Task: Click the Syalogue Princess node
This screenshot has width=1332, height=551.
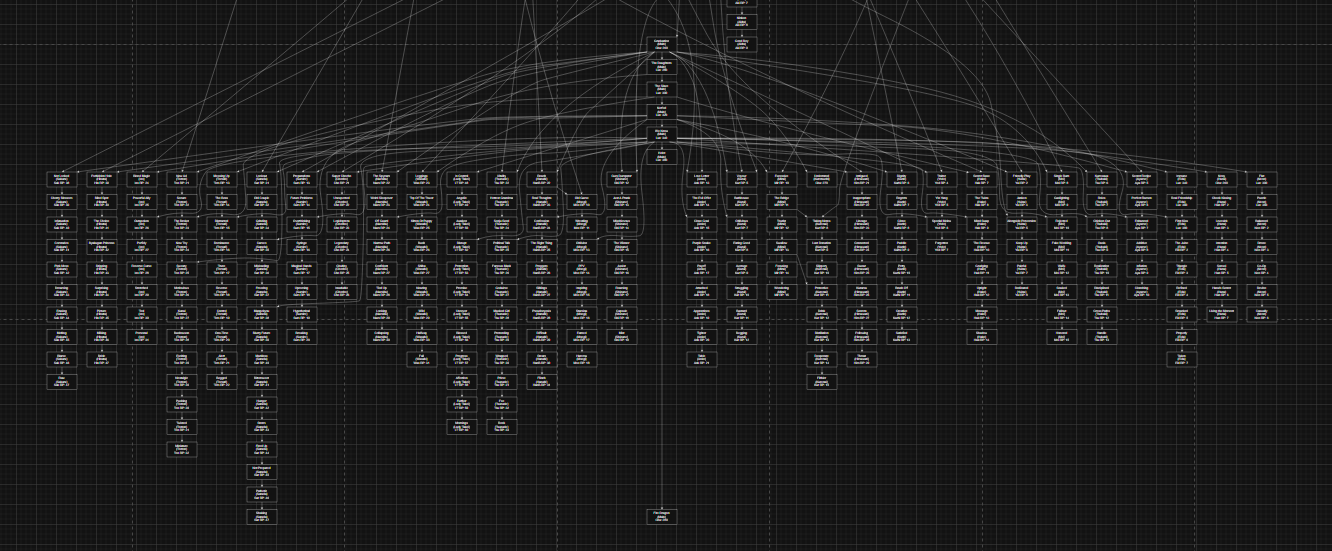Action: point(101,245)
